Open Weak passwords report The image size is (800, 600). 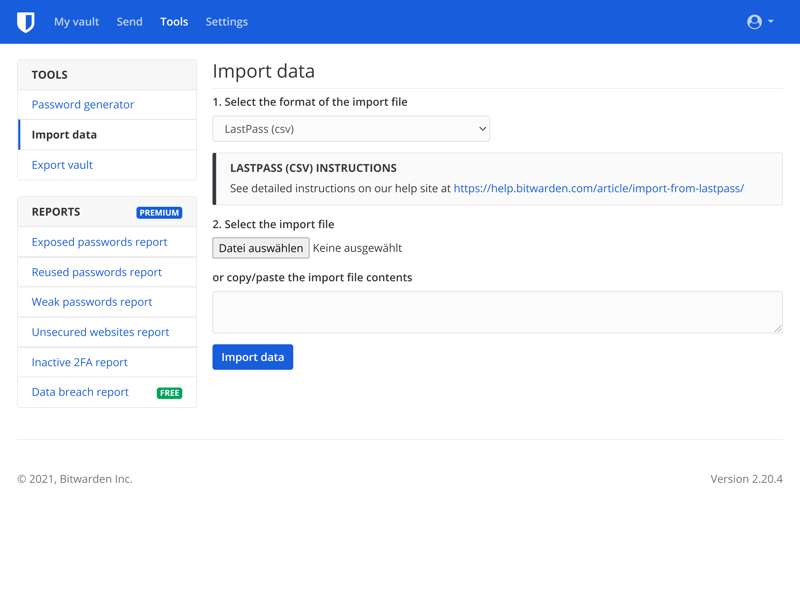coord(92,302)
